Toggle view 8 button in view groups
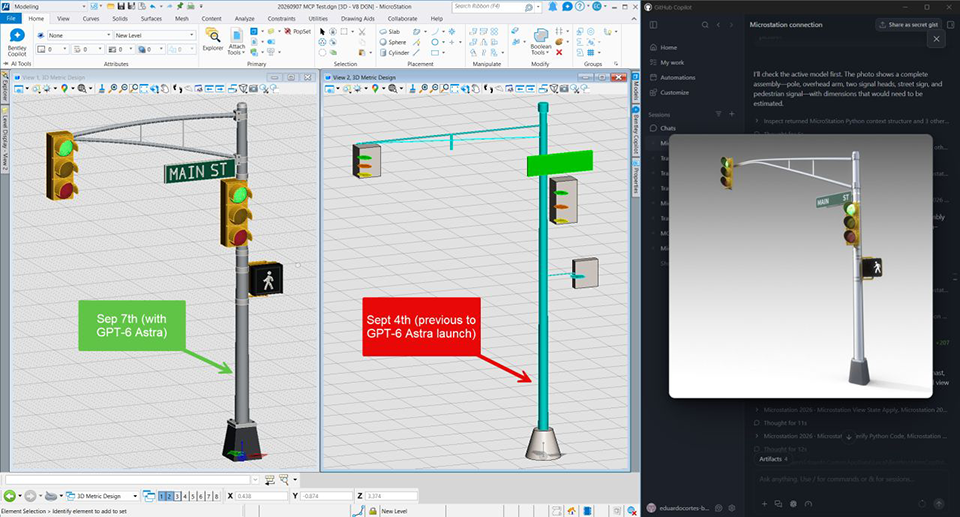The image size is (960, 517). click(216, 496)
